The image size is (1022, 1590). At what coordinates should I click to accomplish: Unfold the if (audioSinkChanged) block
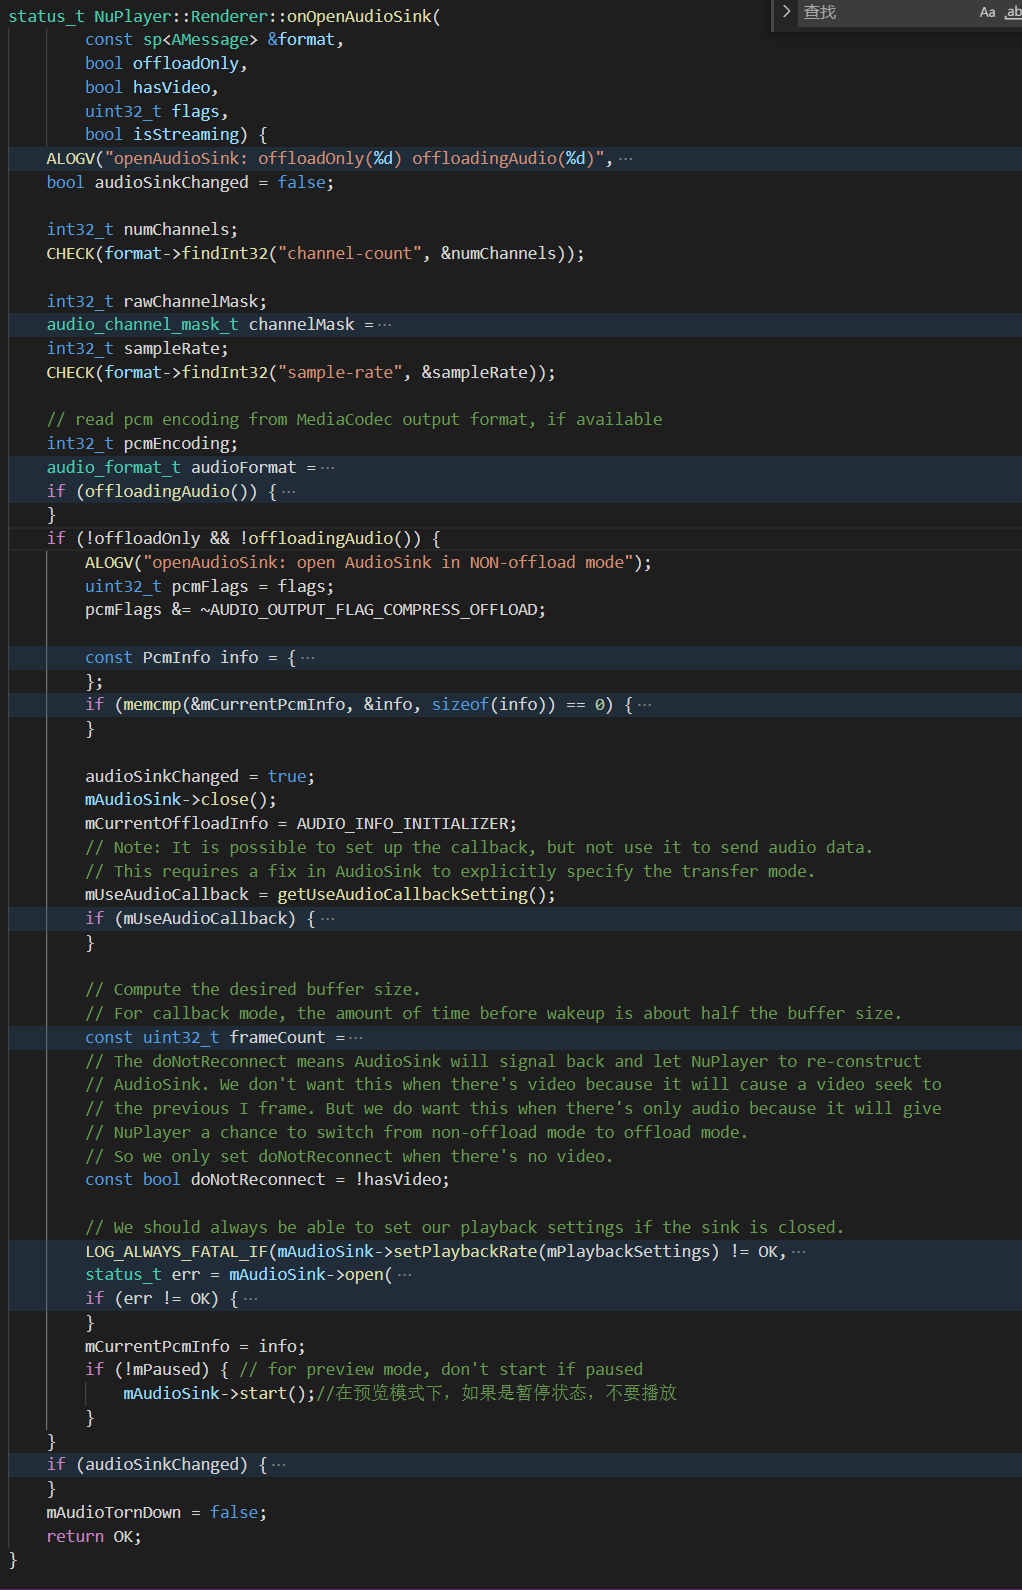pyautogui.click(x=279, y=1465)
